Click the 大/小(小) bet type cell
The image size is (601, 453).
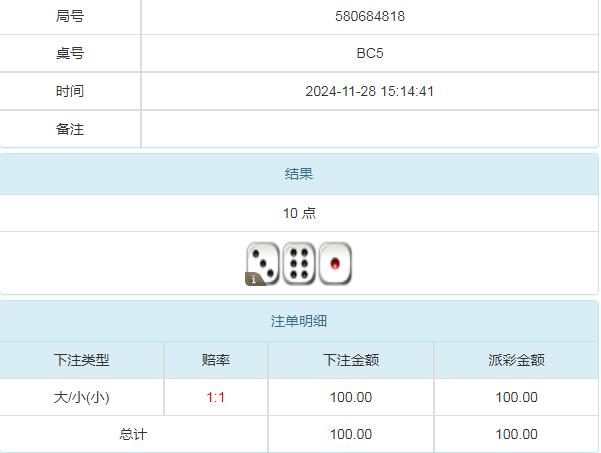coord(82,397)
